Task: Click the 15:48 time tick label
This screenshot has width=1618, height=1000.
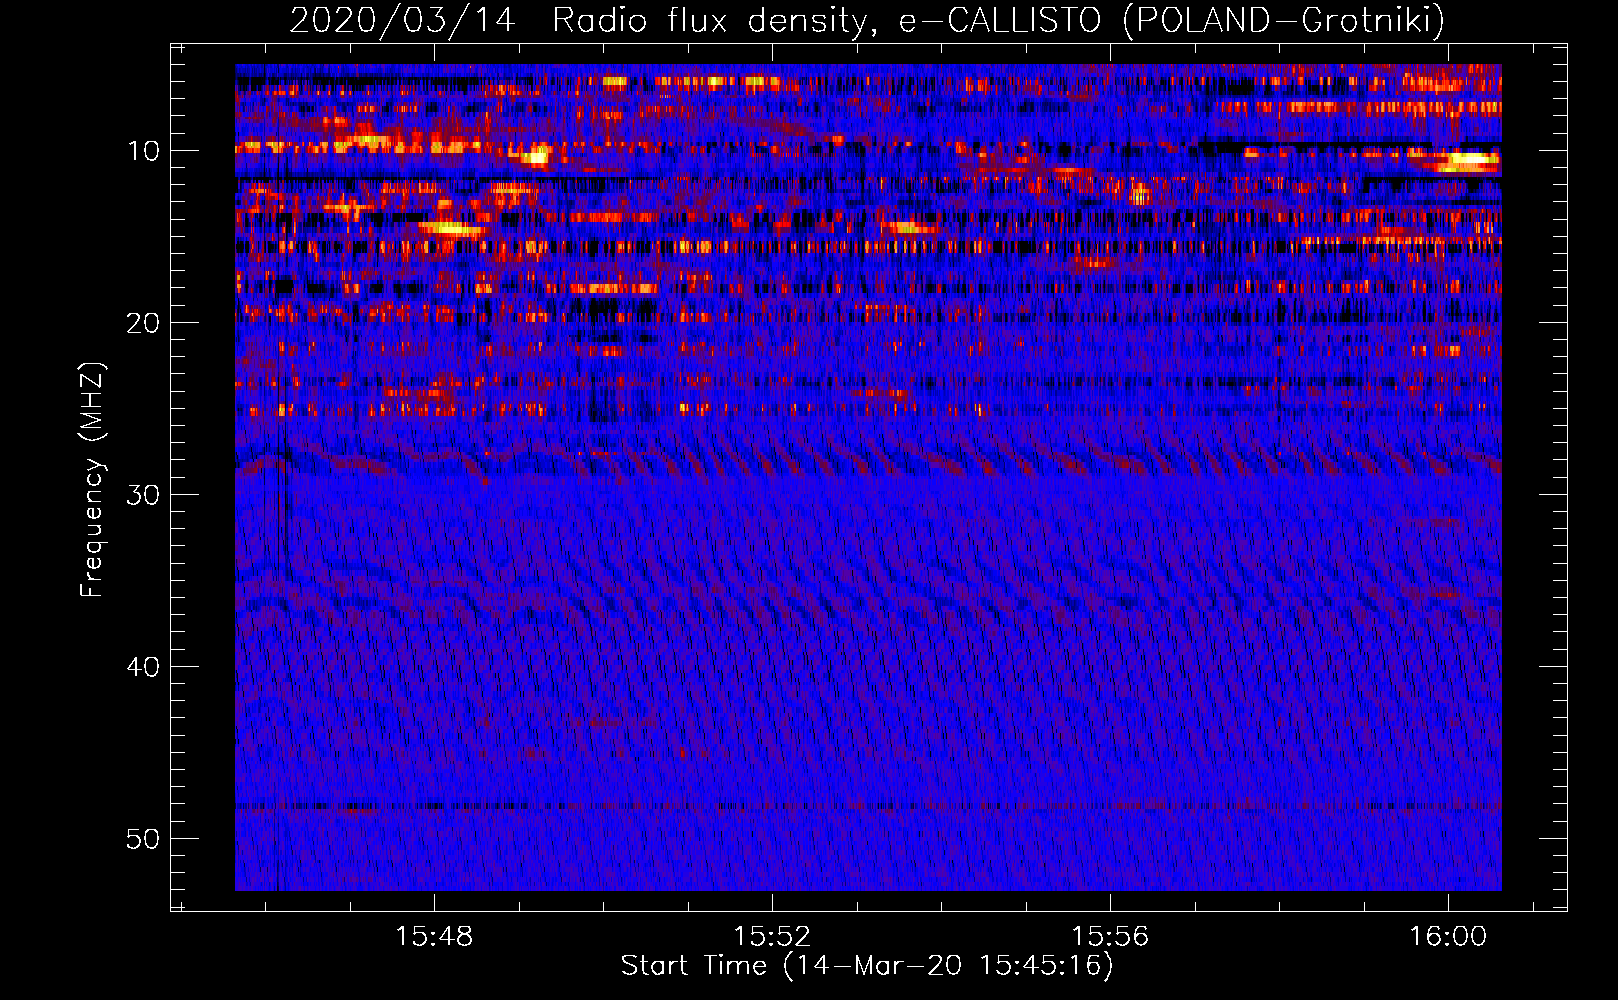Action: [x=434, y=937]
